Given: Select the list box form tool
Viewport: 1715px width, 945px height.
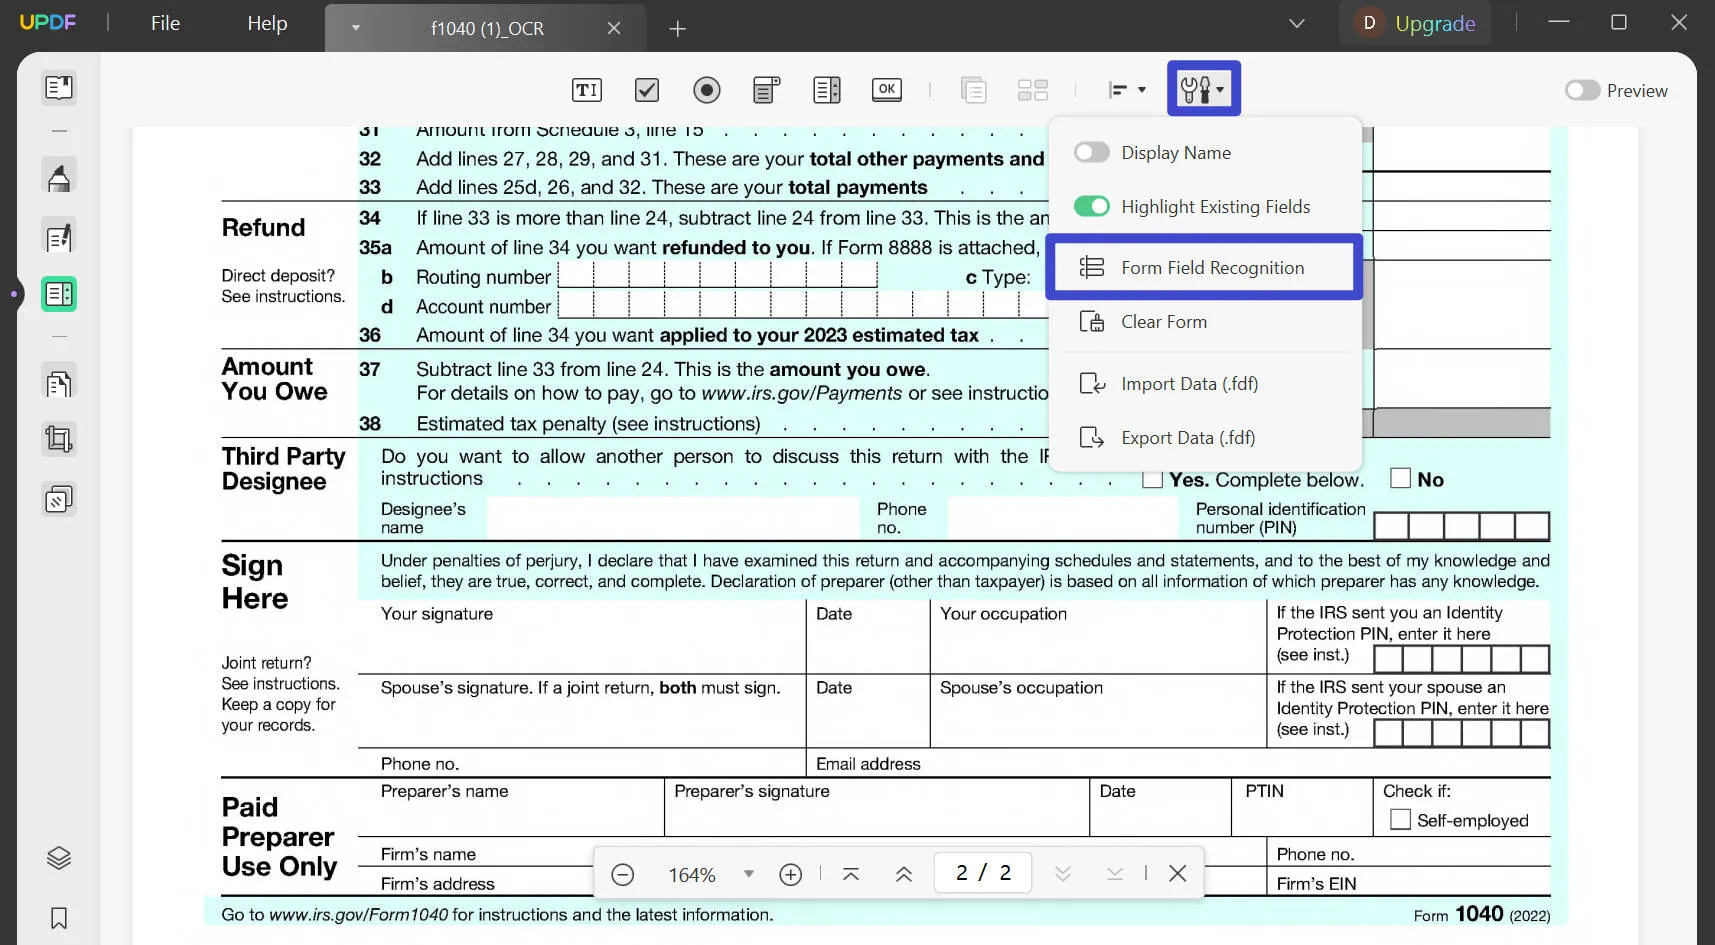Looking at the screenshot, I should (826, 89).
